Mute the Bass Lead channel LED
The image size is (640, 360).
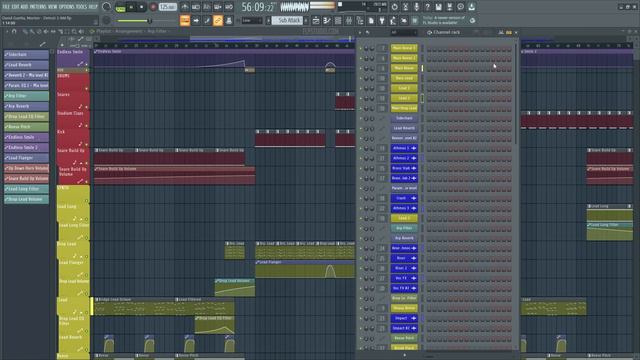pos(361,78)
